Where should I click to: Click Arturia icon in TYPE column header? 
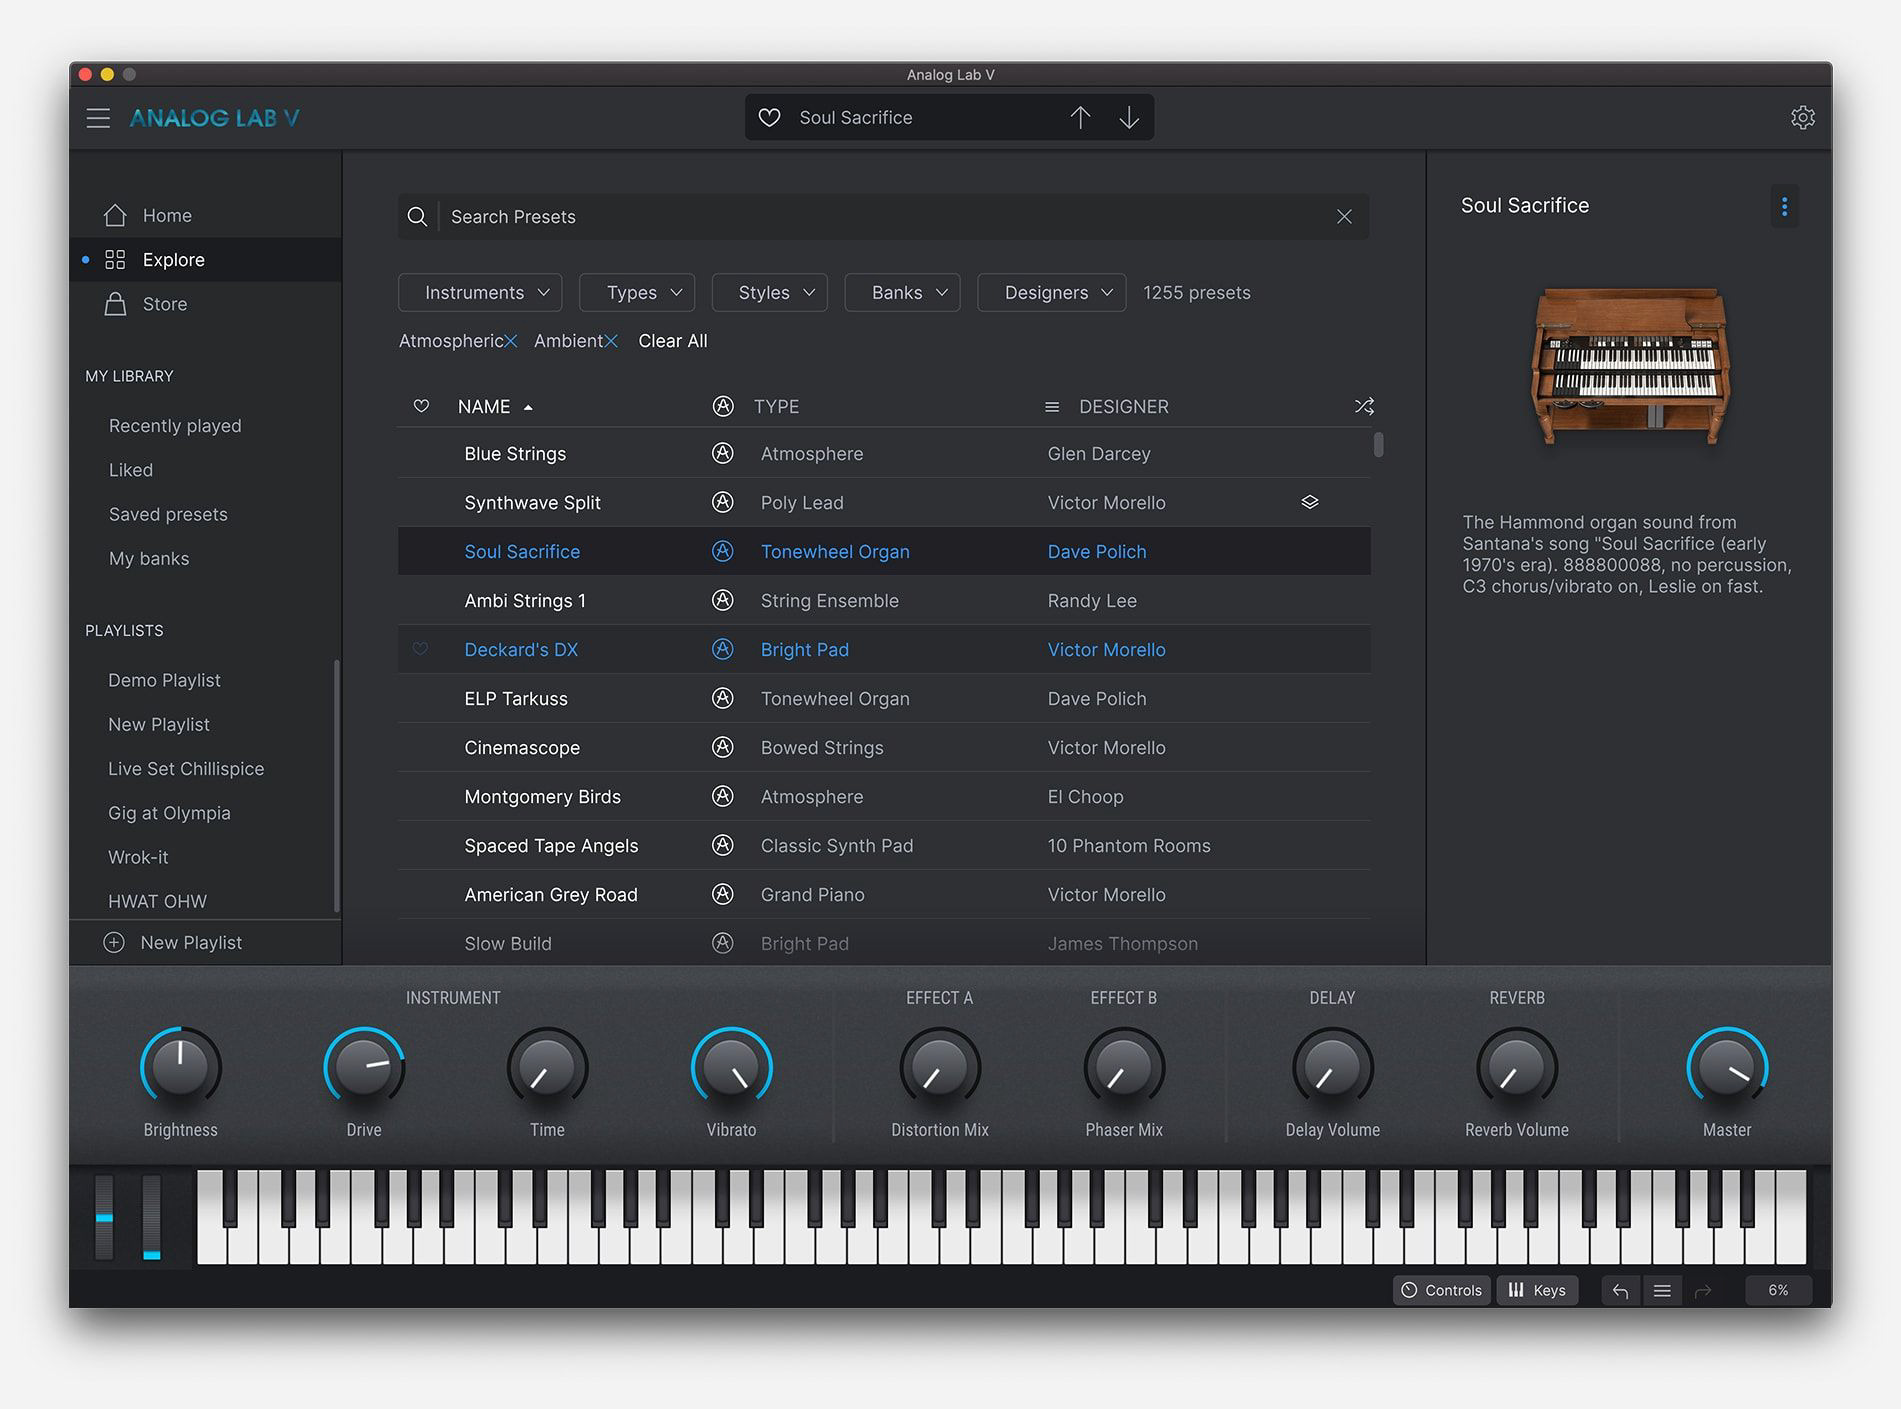723,406
